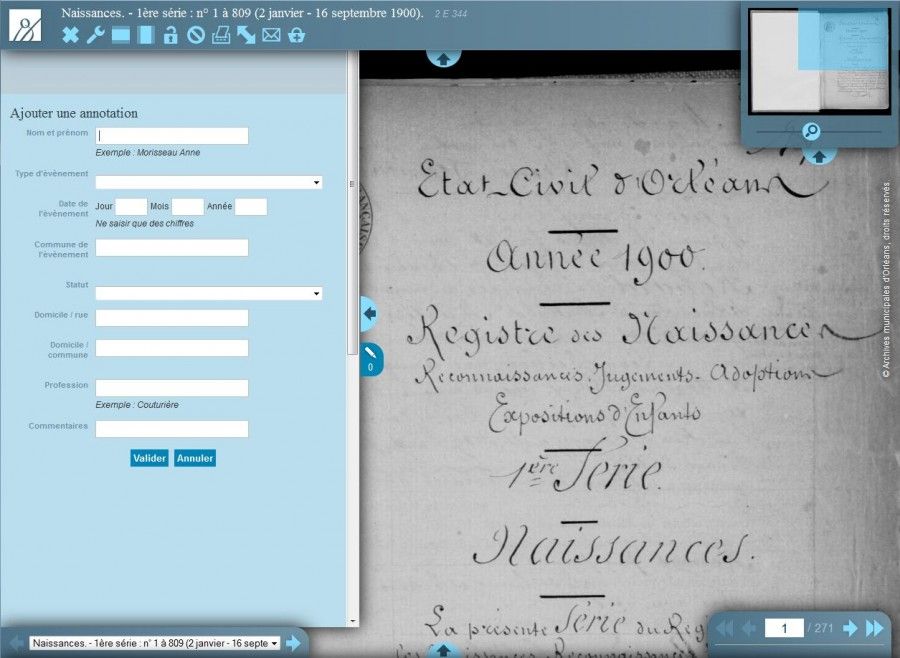Go to the next page arrow

coord(850,629)
